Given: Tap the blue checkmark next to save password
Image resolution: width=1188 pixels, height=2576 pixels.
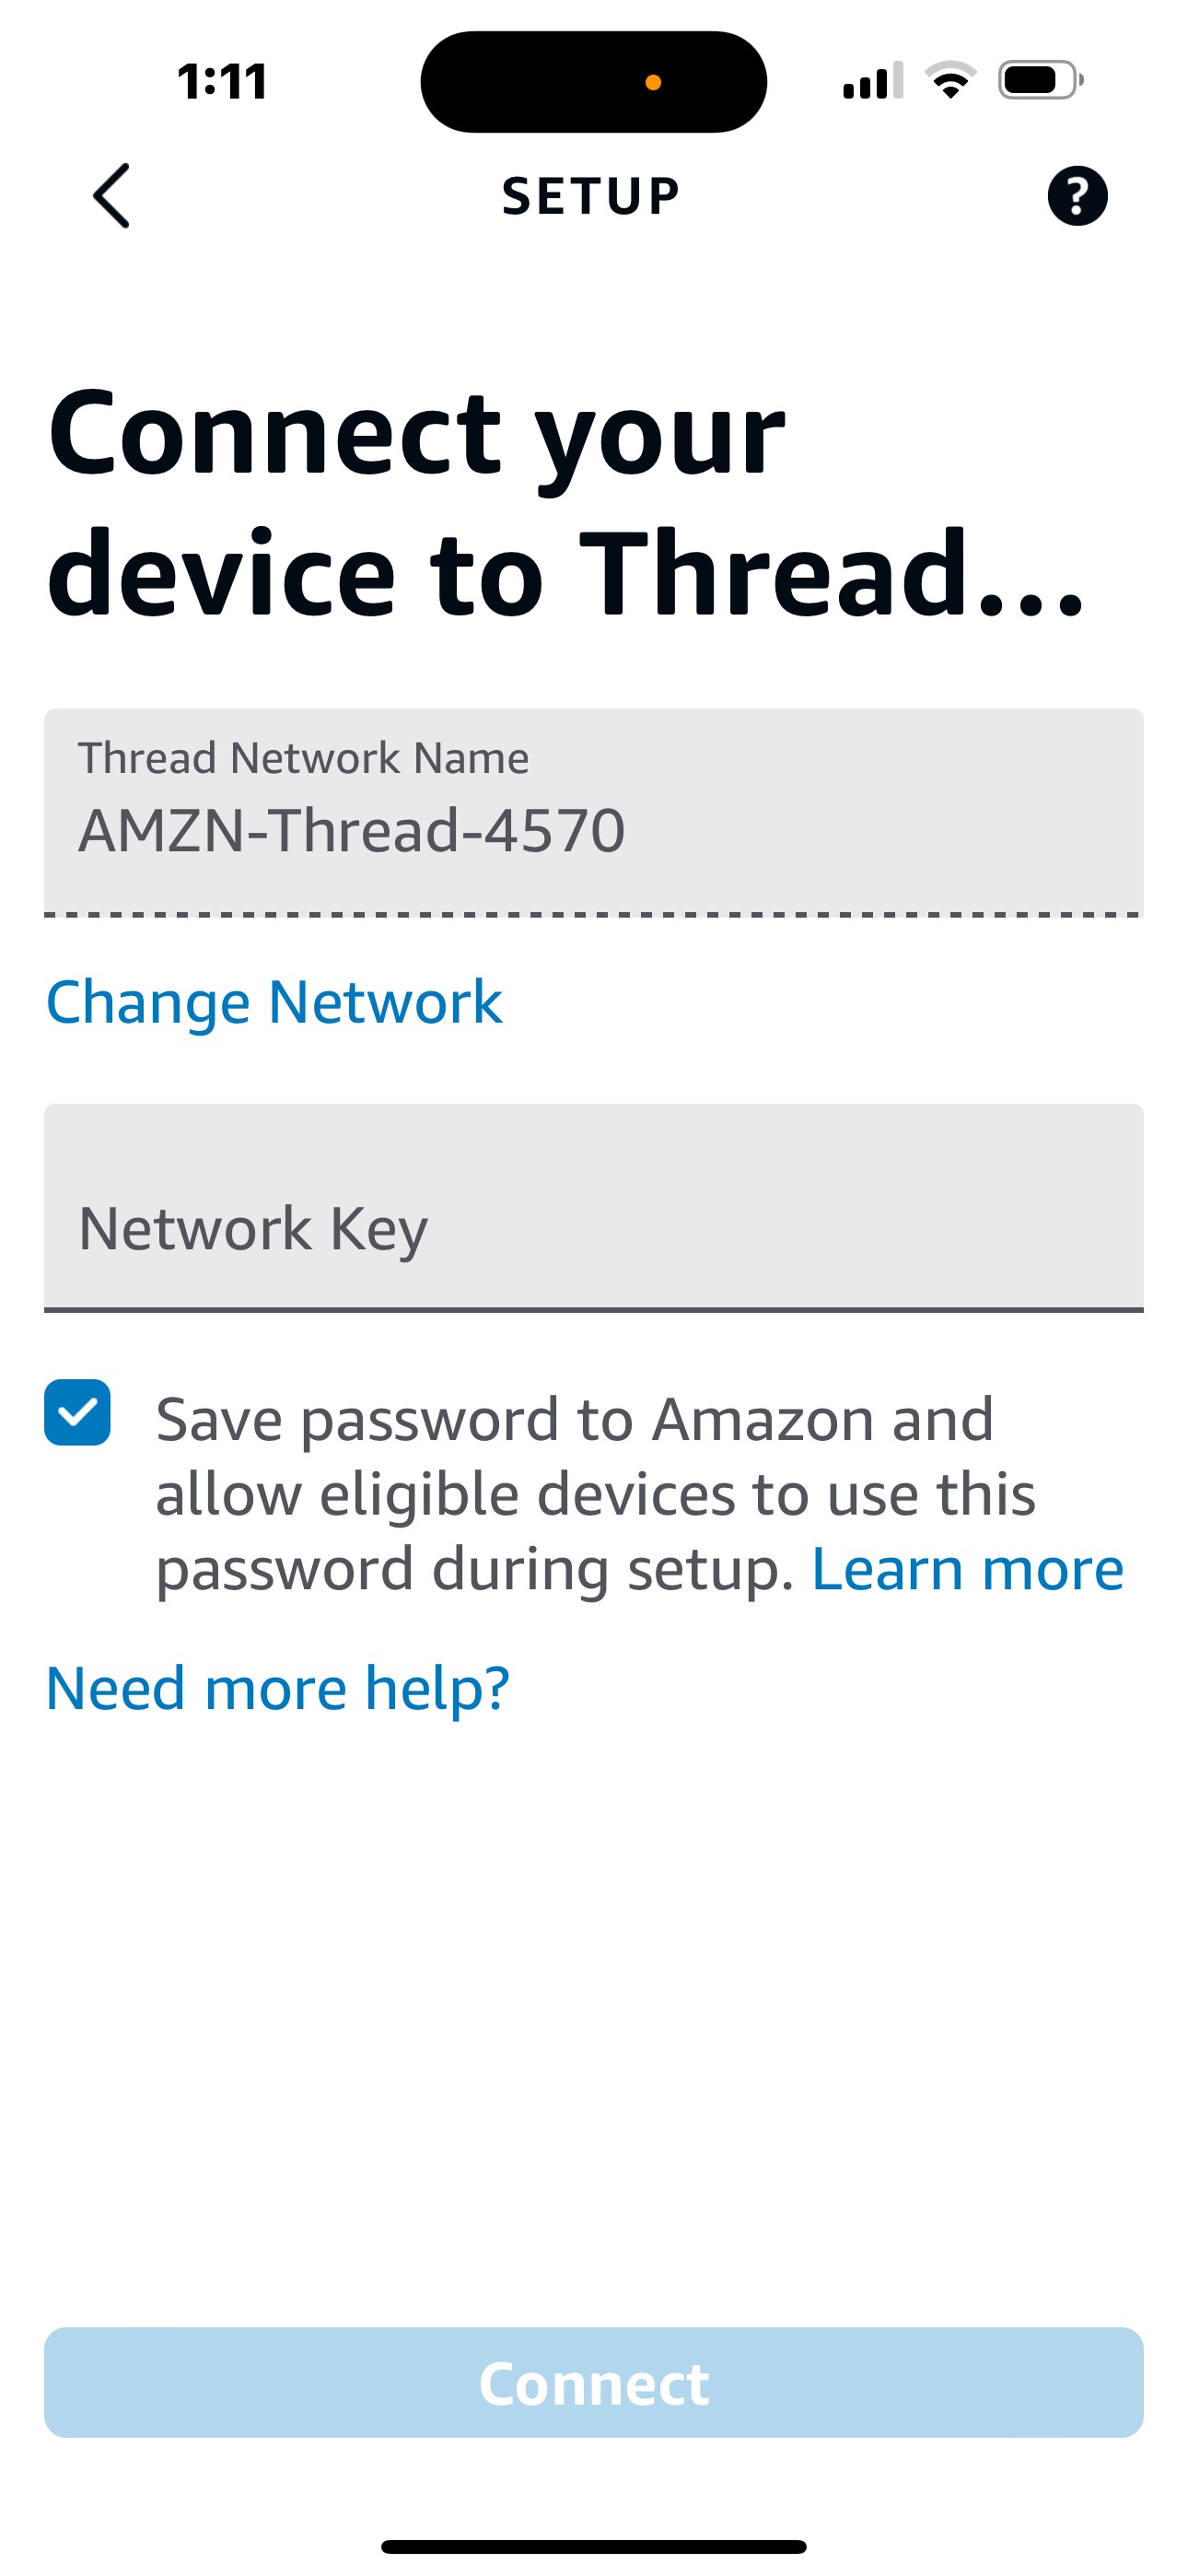Looking at the screenshot, I should (x=78, y=1413).
